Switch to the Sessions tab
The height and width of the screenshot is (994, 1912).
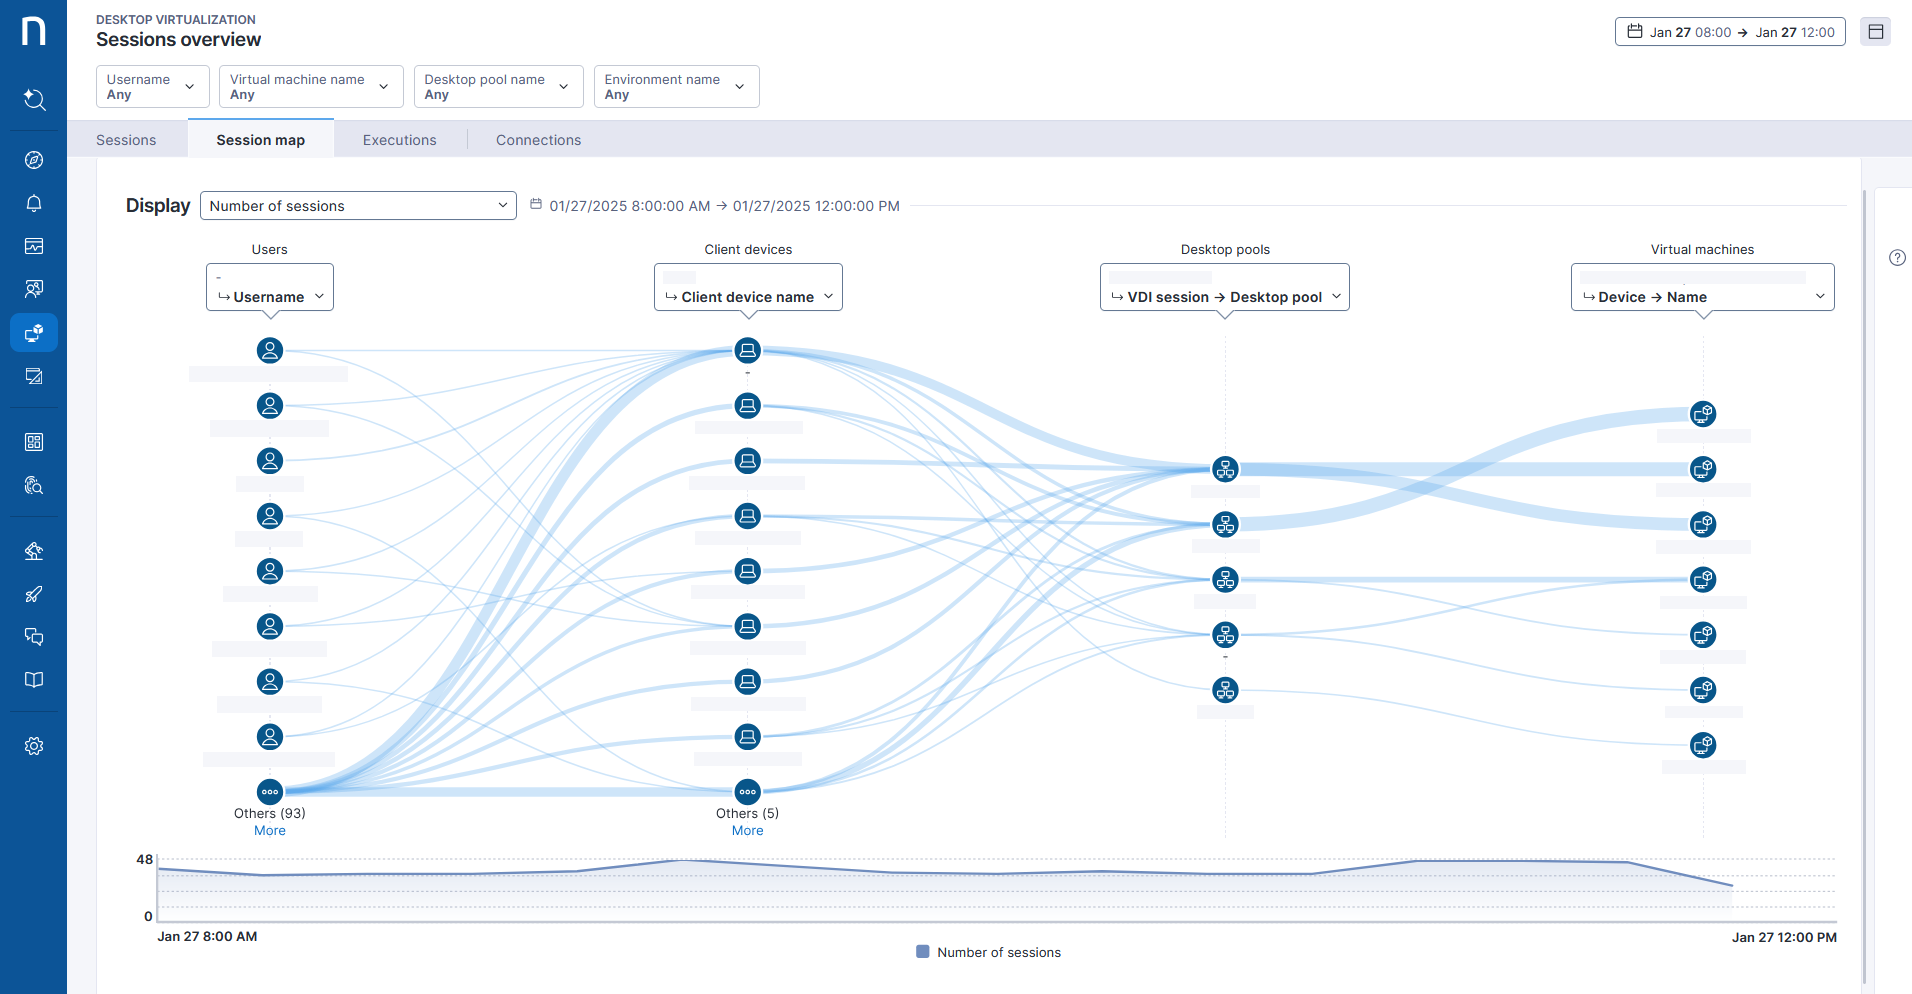point(126,140)
